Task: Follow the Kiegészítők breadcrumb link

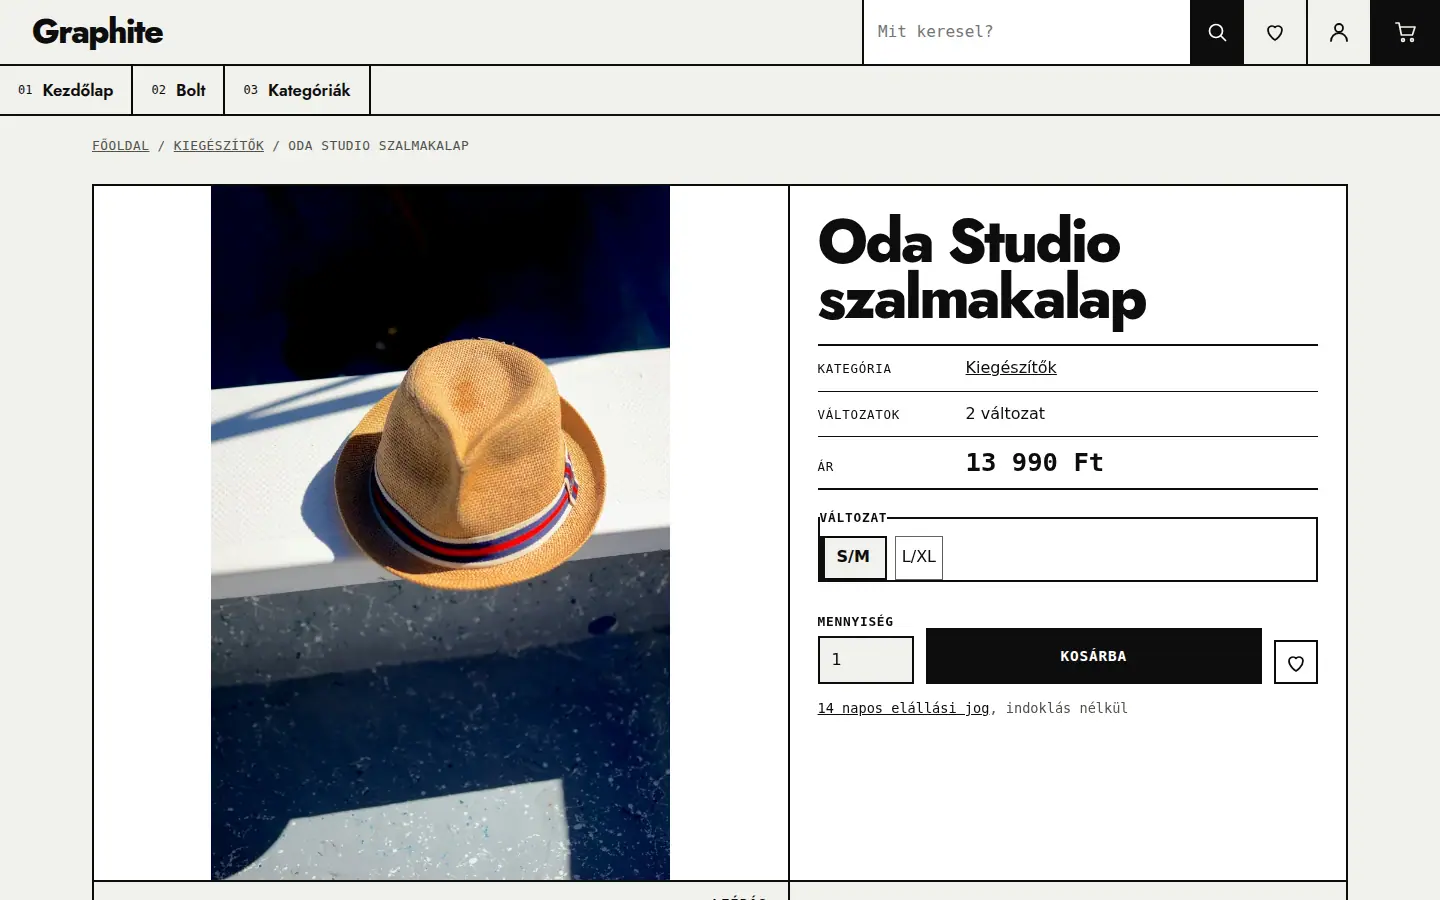Action: tap(219, 146)
